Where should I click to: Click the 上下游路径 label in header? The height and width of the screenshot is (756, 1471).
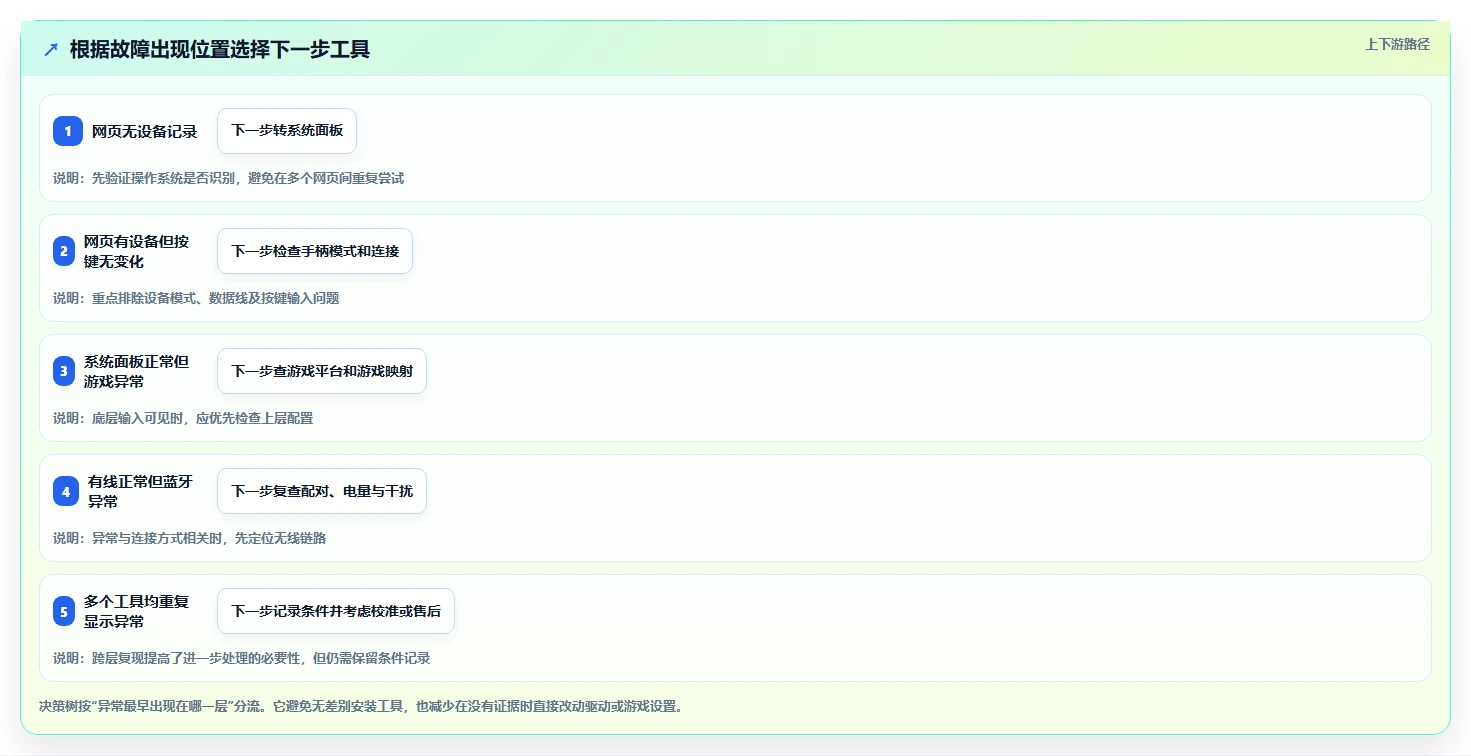point(1397,44)
